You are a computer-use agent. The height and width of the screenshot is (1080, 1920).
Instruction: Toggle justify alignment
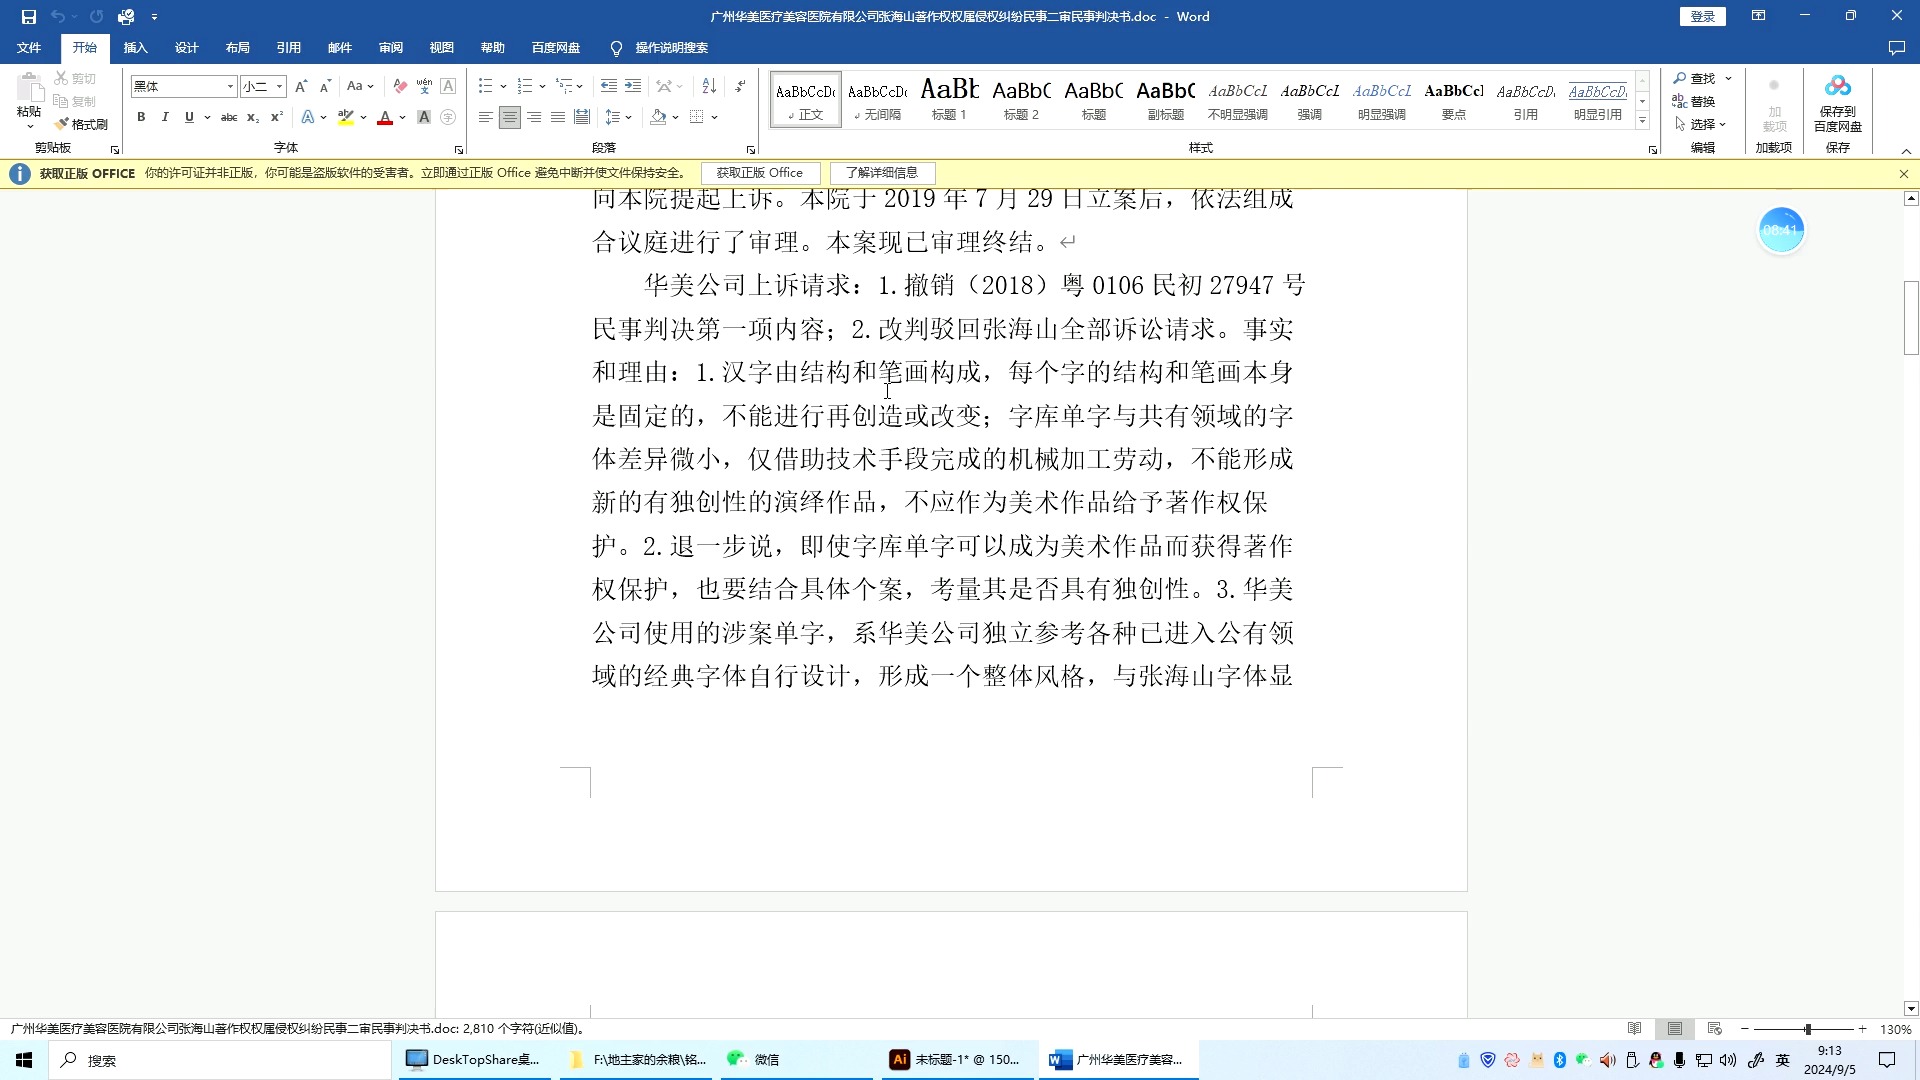tap(558, 117)
